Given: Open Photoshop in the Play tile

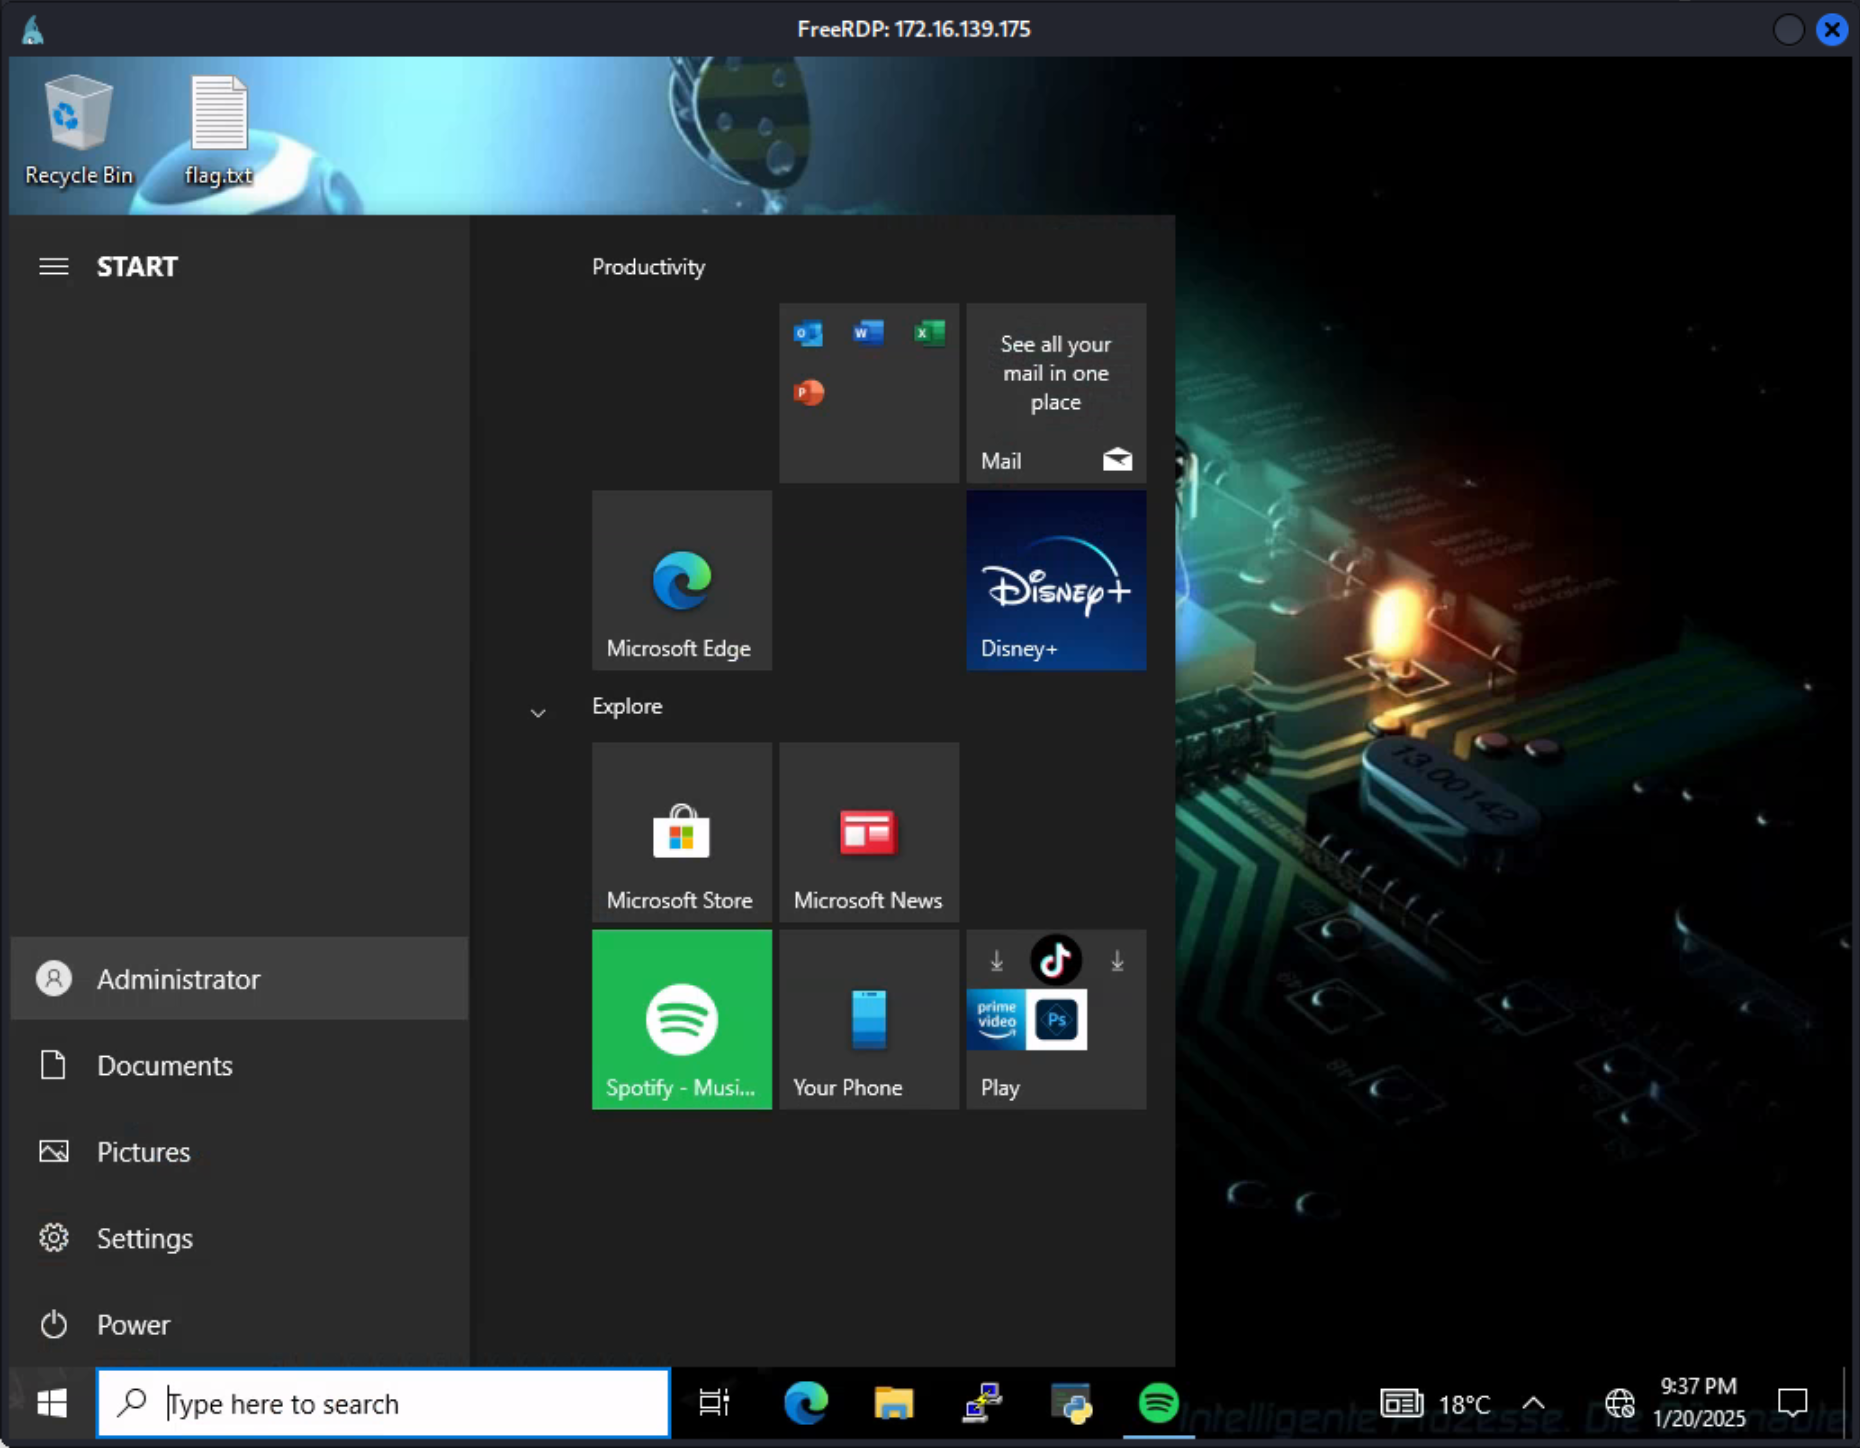Looking at the screenshot, I should coord(1057,1020).
